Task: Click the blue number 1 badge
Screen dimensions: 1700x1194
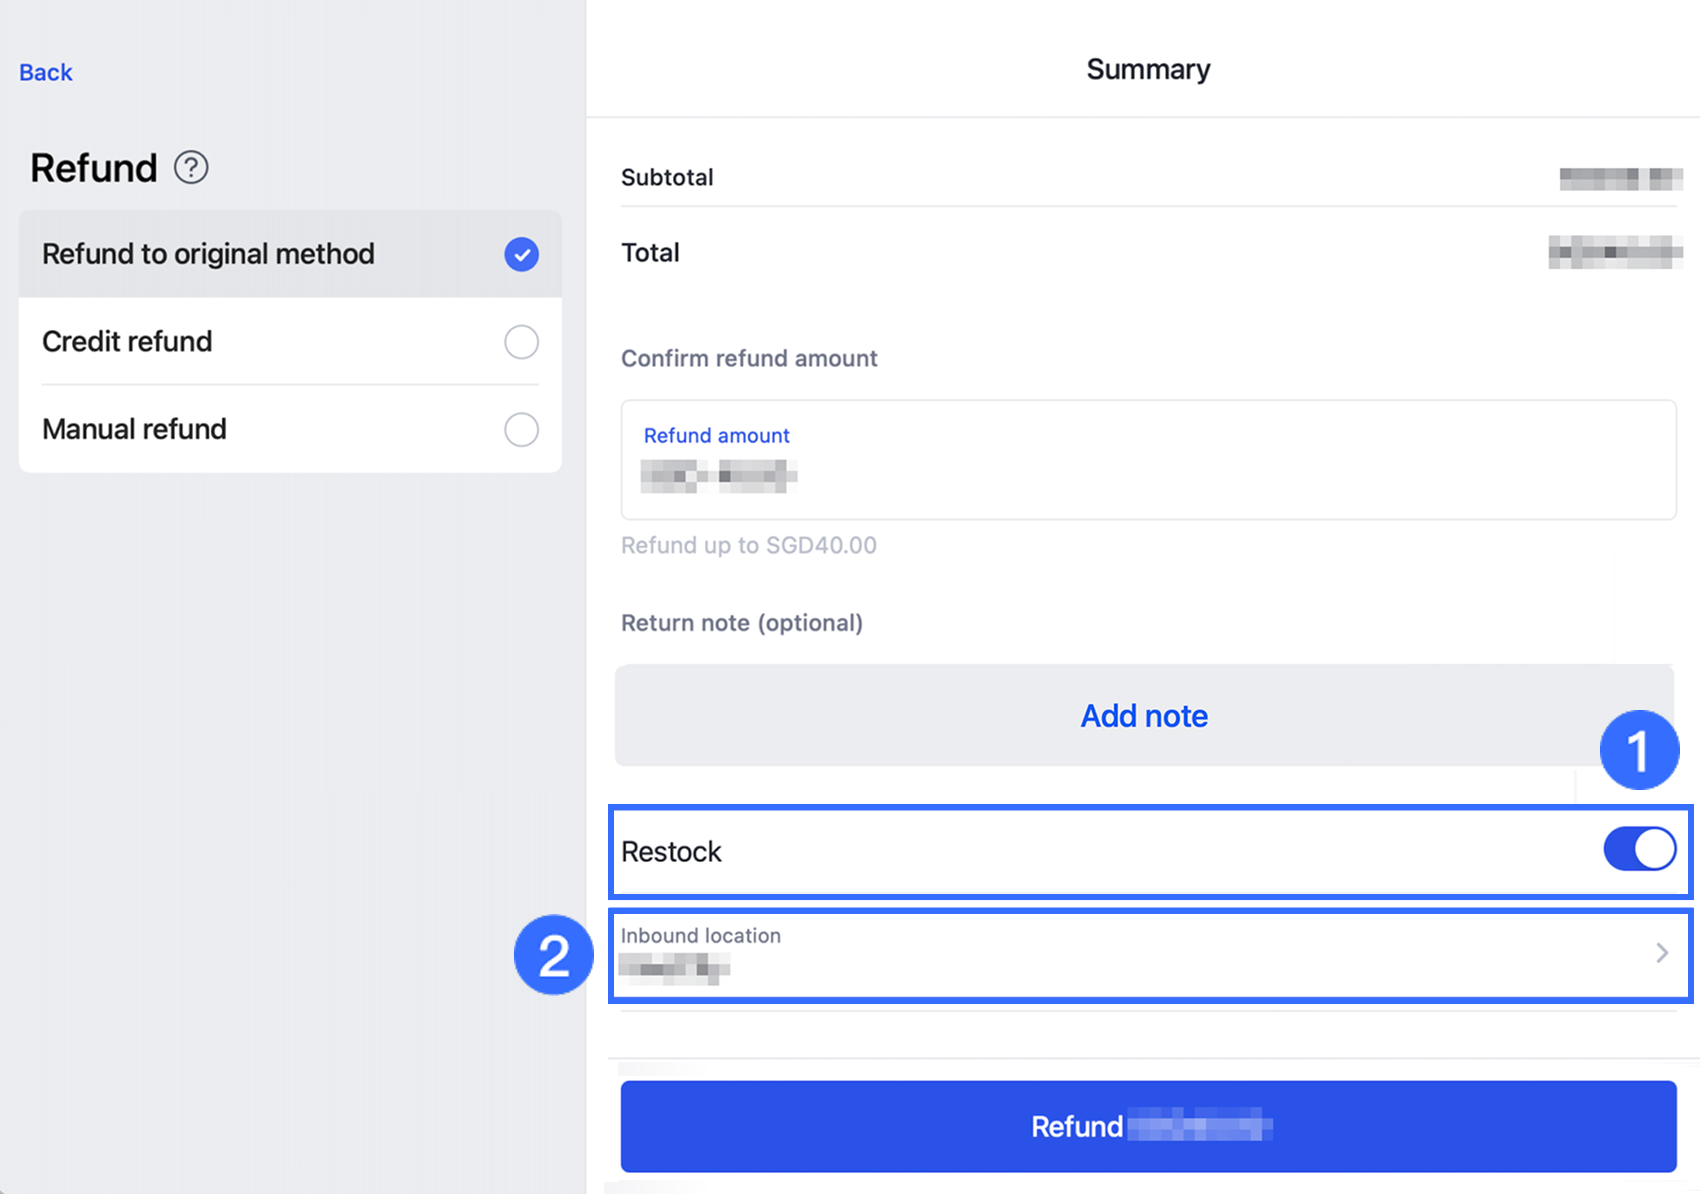Action: point(1638,750)
